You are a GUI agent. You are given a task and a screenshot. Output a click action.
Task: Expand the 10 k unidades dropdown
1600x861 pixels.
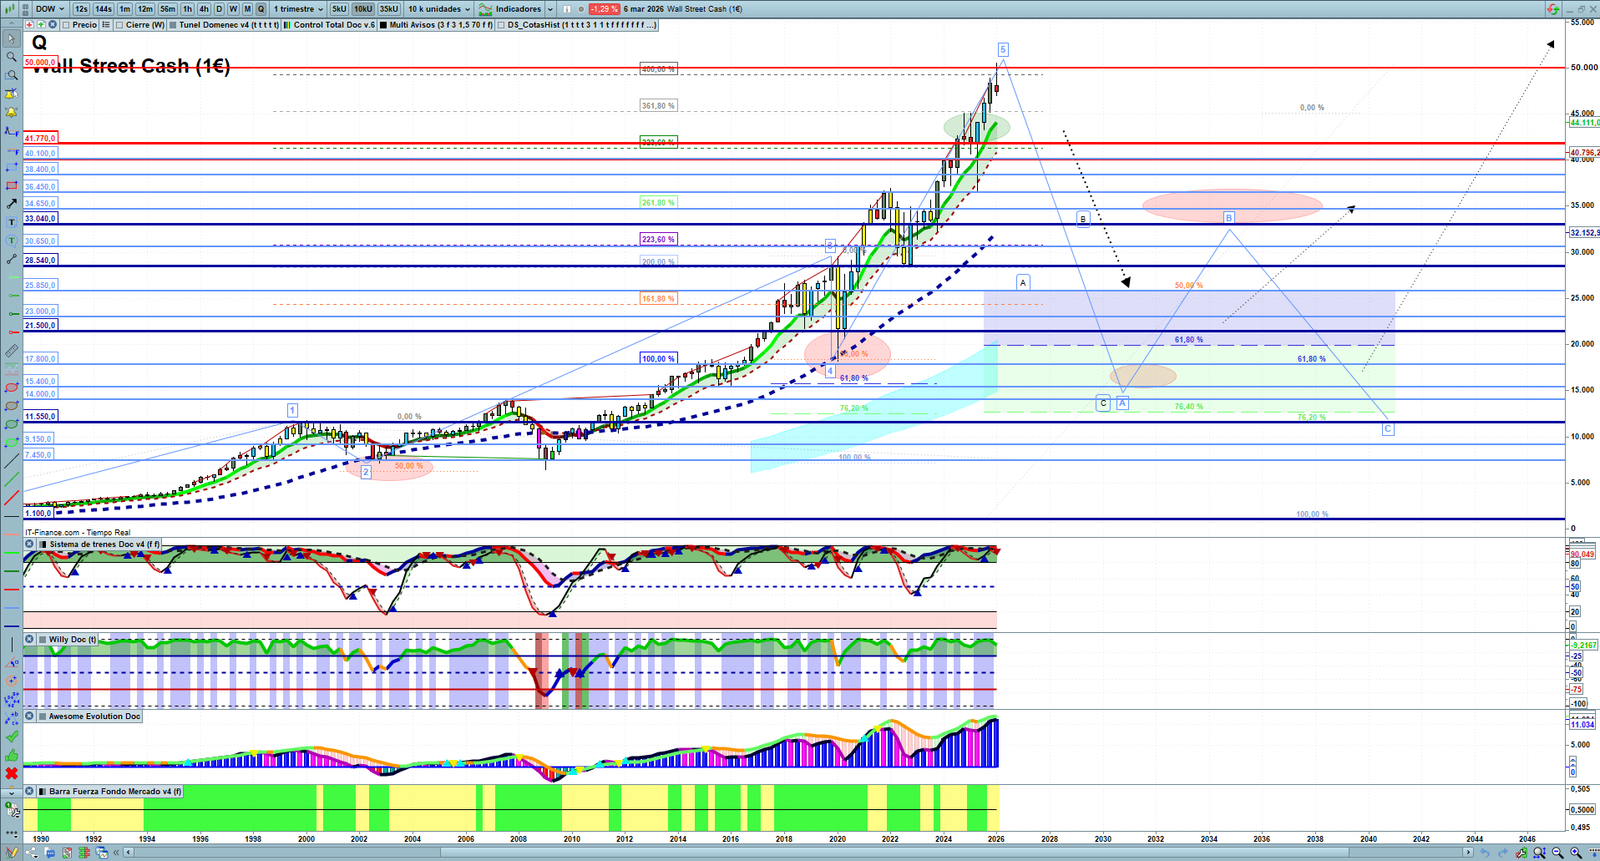(x=438, y=9)
